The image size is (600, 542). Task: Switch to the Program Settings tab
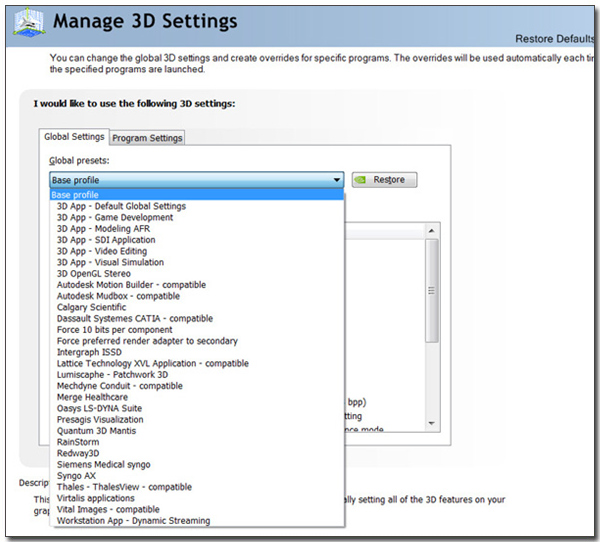tap(147, 138)
